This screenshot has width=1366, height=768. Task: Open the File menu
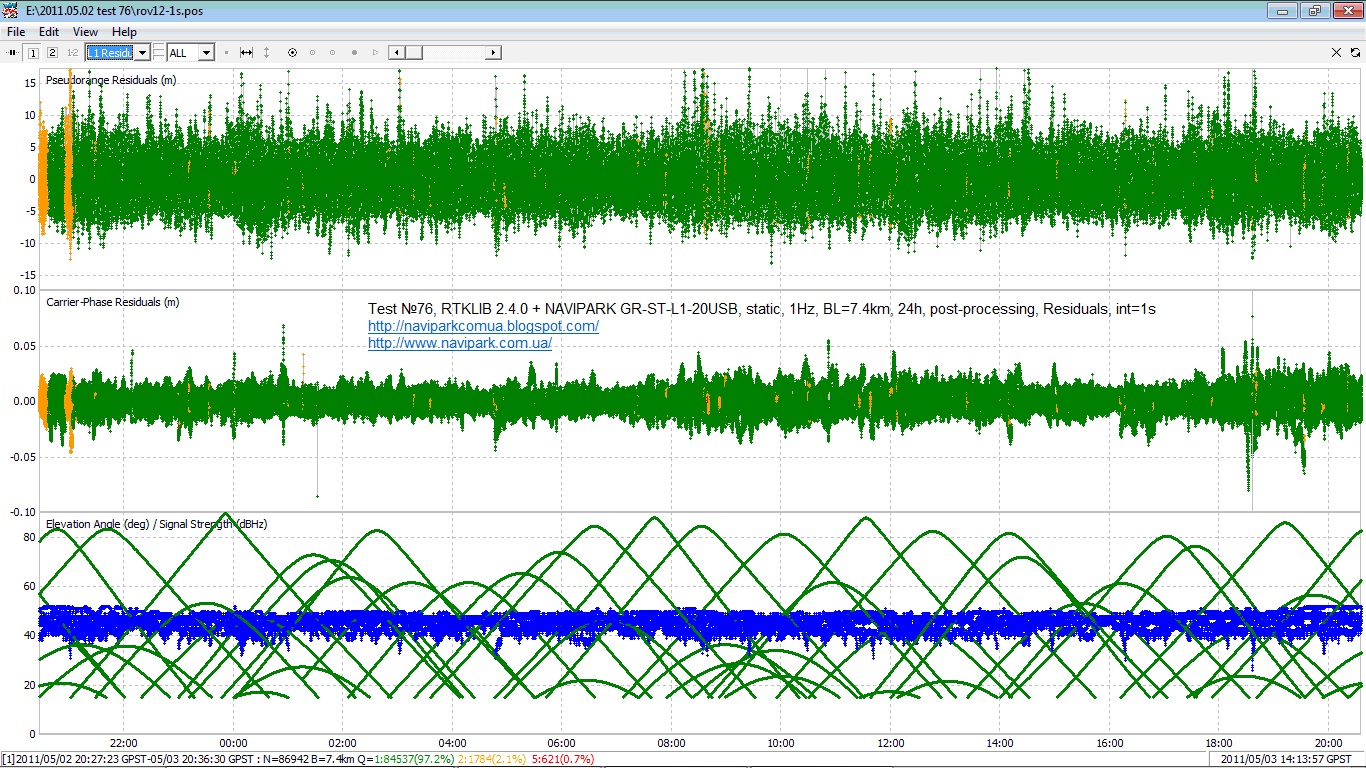(16, 32)
